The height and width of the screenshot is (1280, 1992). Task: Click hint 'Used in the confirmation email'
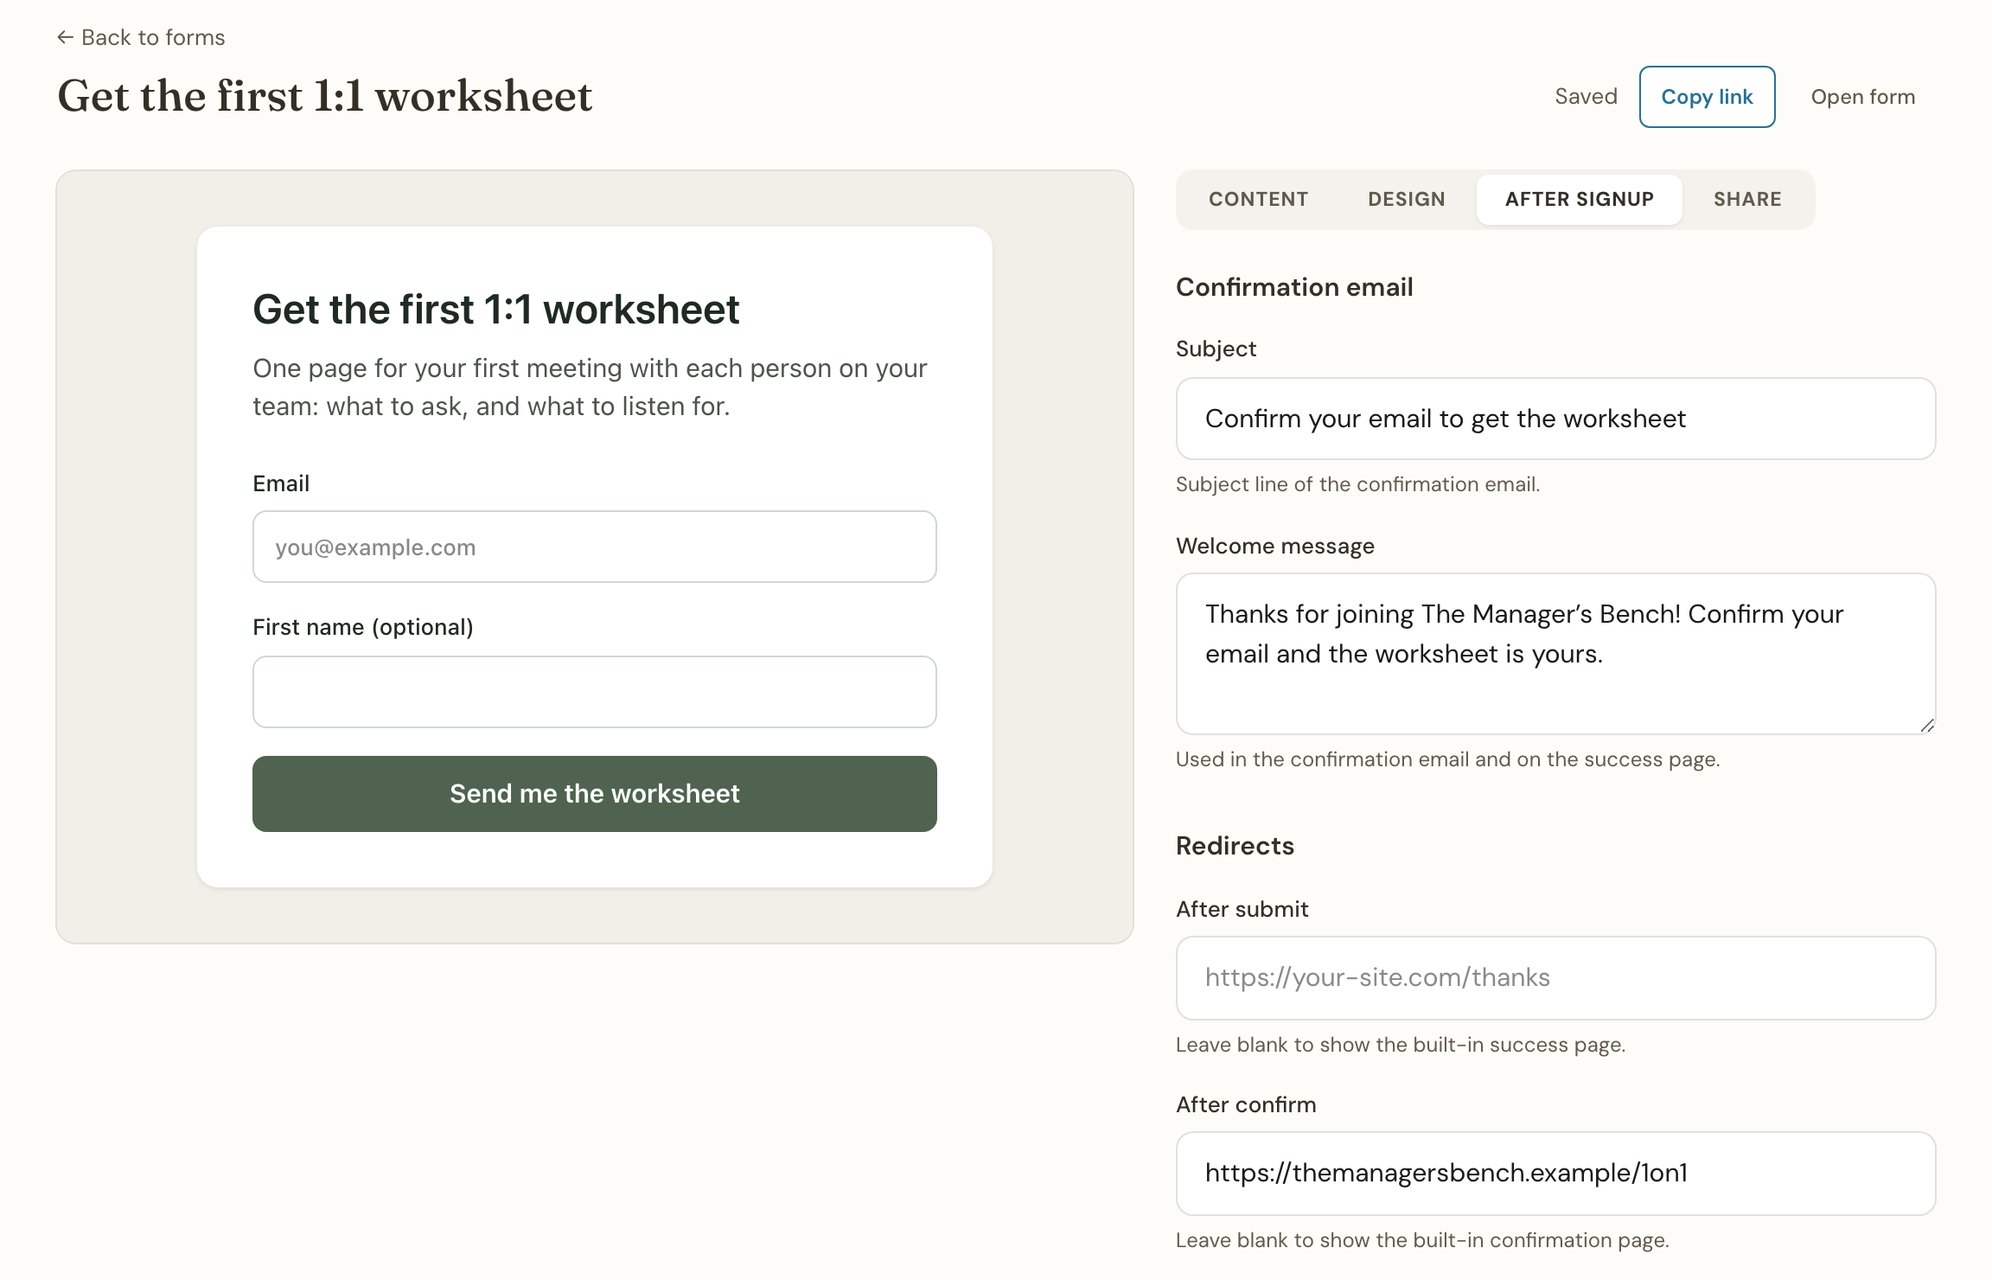pyautogui.click(x=1447, y=759)
